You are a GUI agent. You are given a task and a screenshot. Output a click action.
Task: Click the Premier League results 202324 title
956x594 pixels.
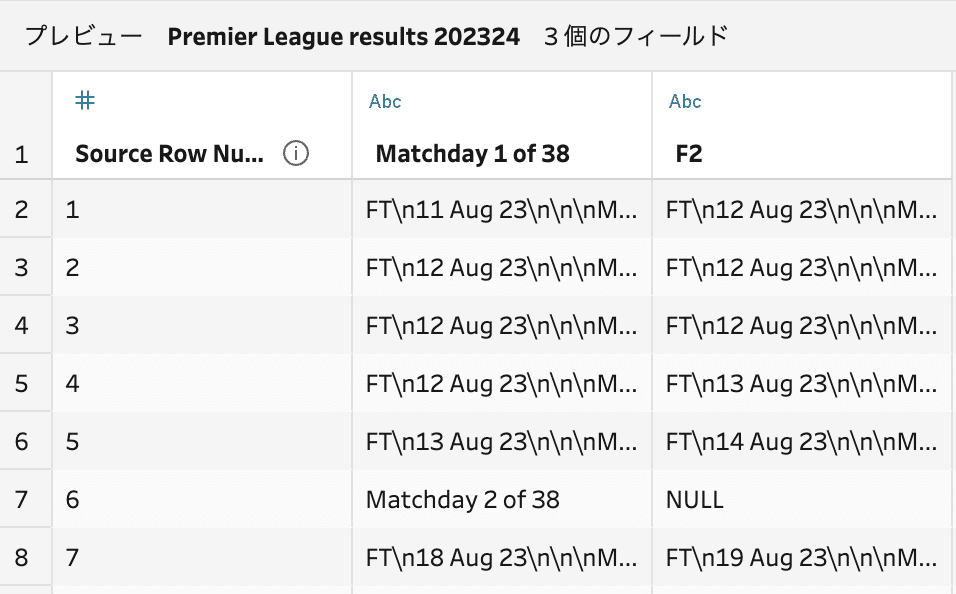343,37
